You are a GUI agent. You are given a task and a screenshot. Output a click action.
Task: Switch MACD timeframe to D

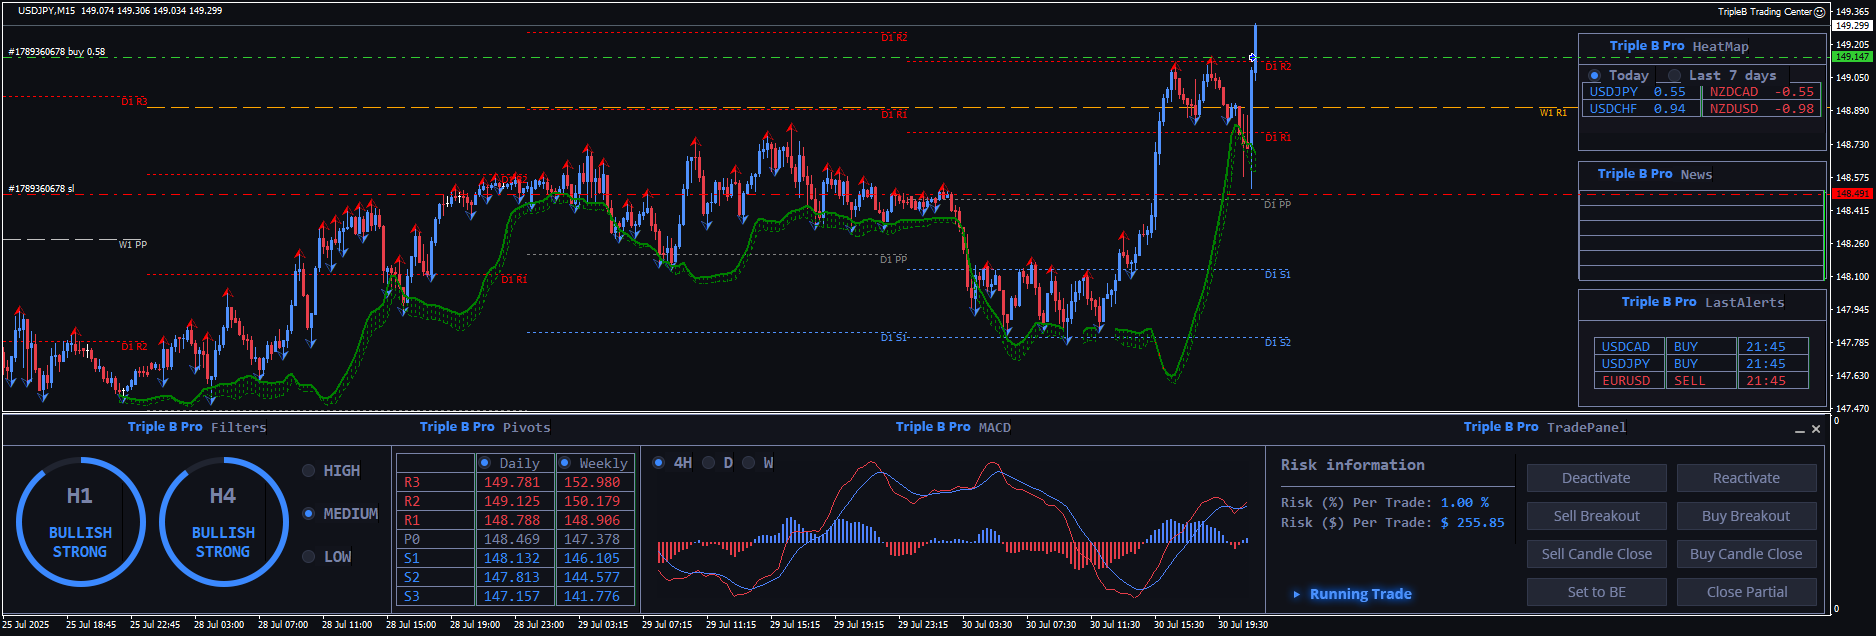coord(709,463)
